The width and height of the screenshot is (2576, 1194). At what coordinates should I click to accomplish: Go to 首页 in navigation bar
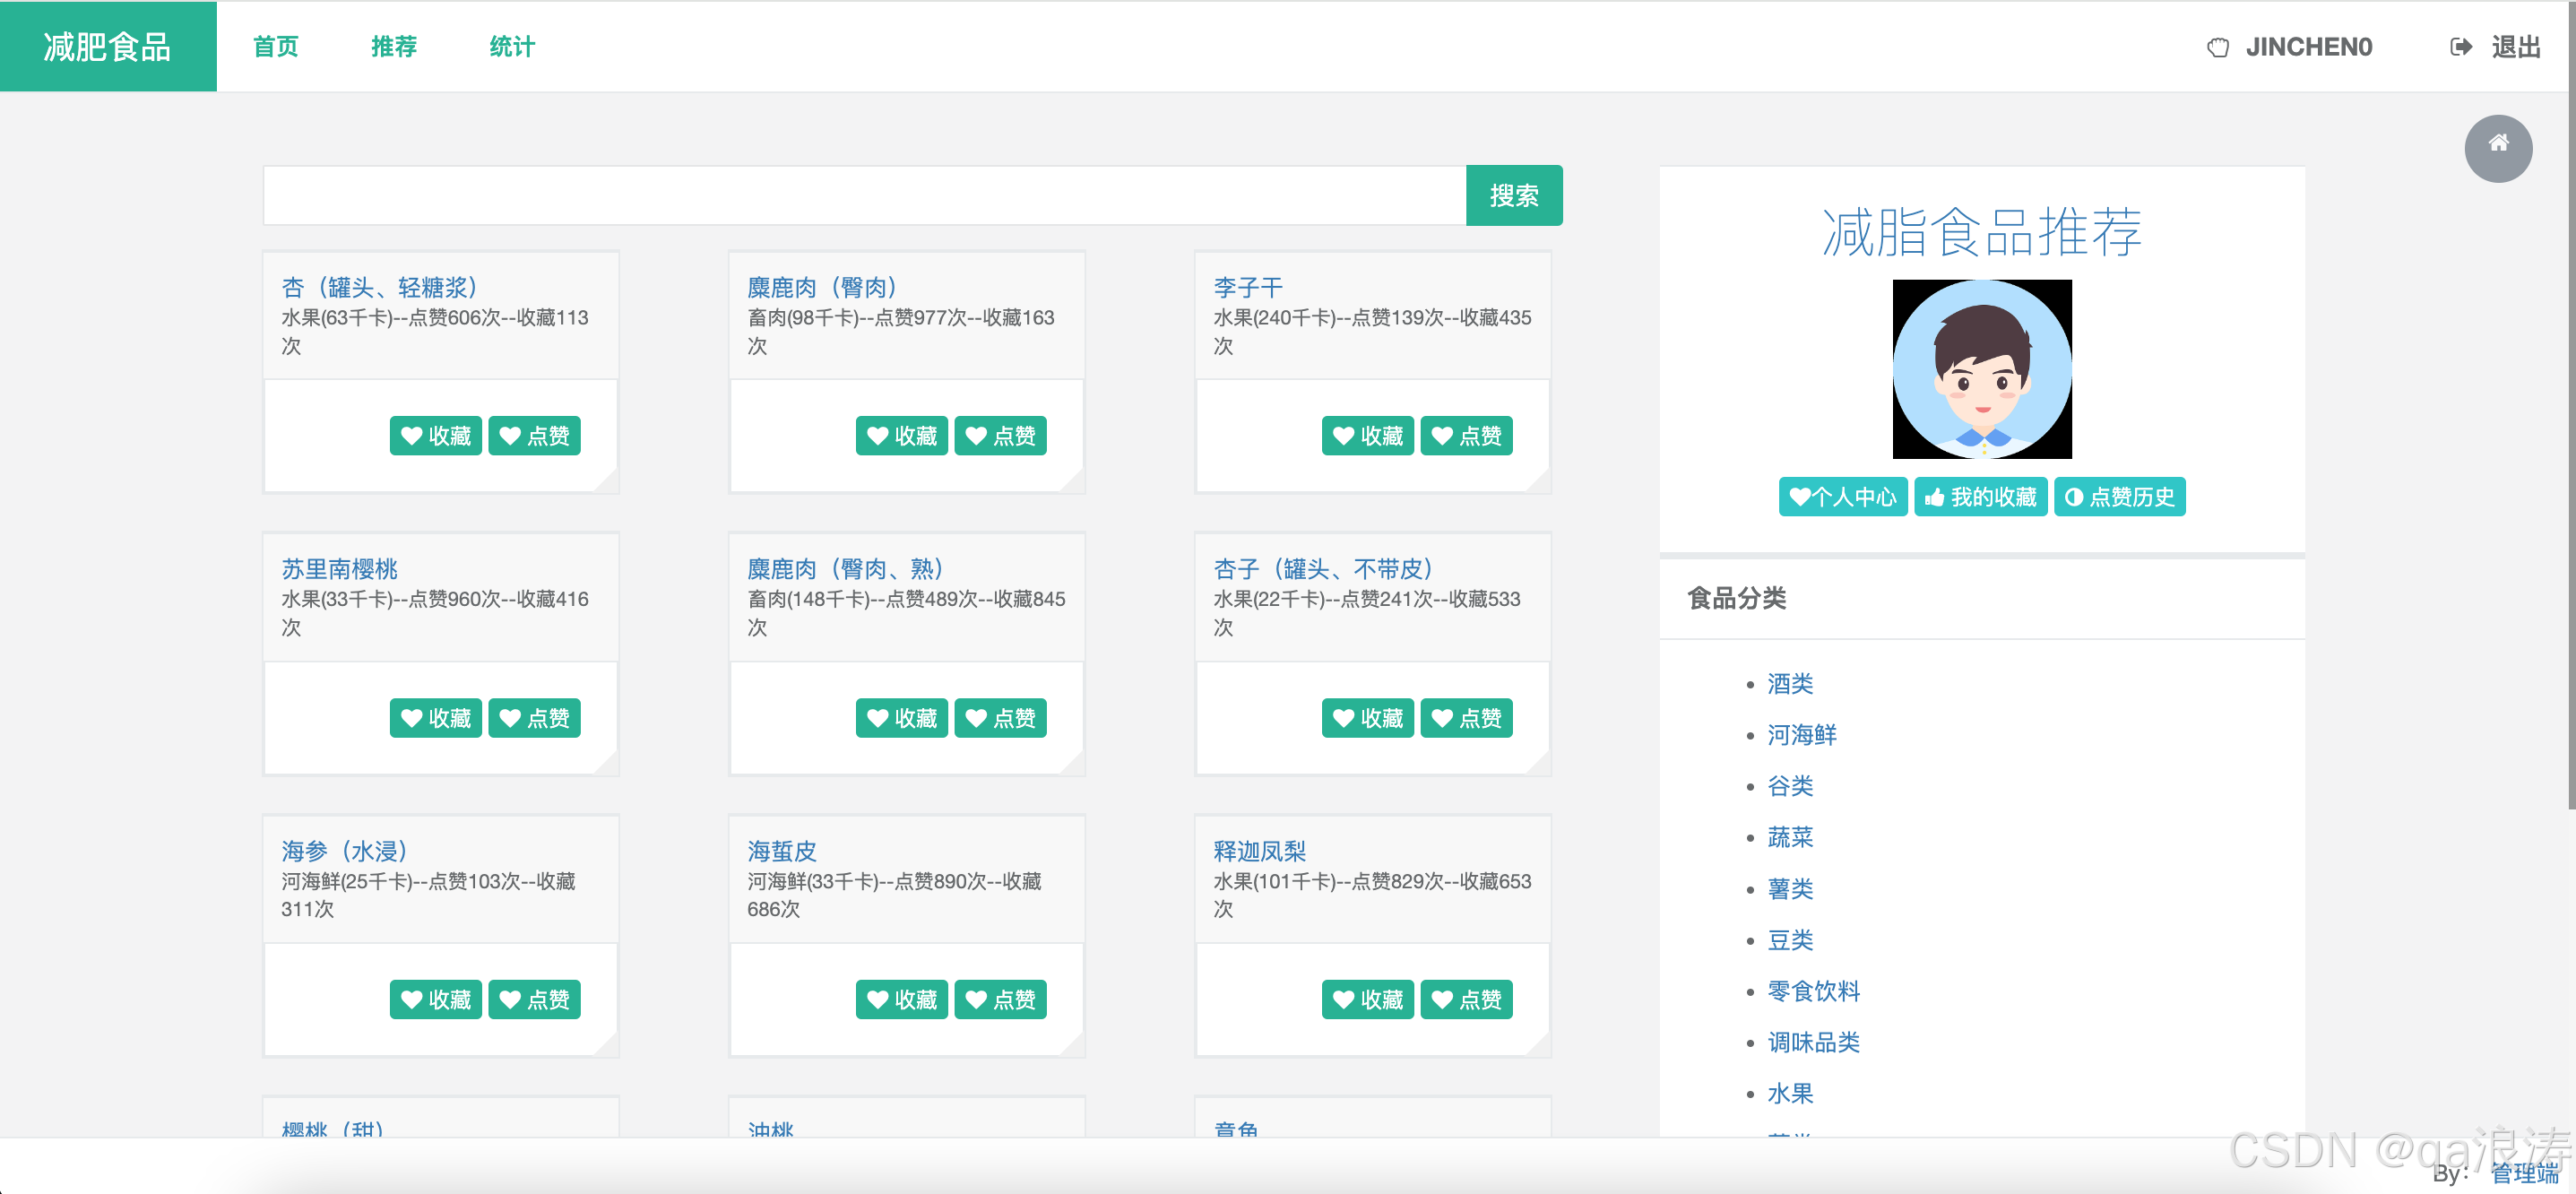275,47
